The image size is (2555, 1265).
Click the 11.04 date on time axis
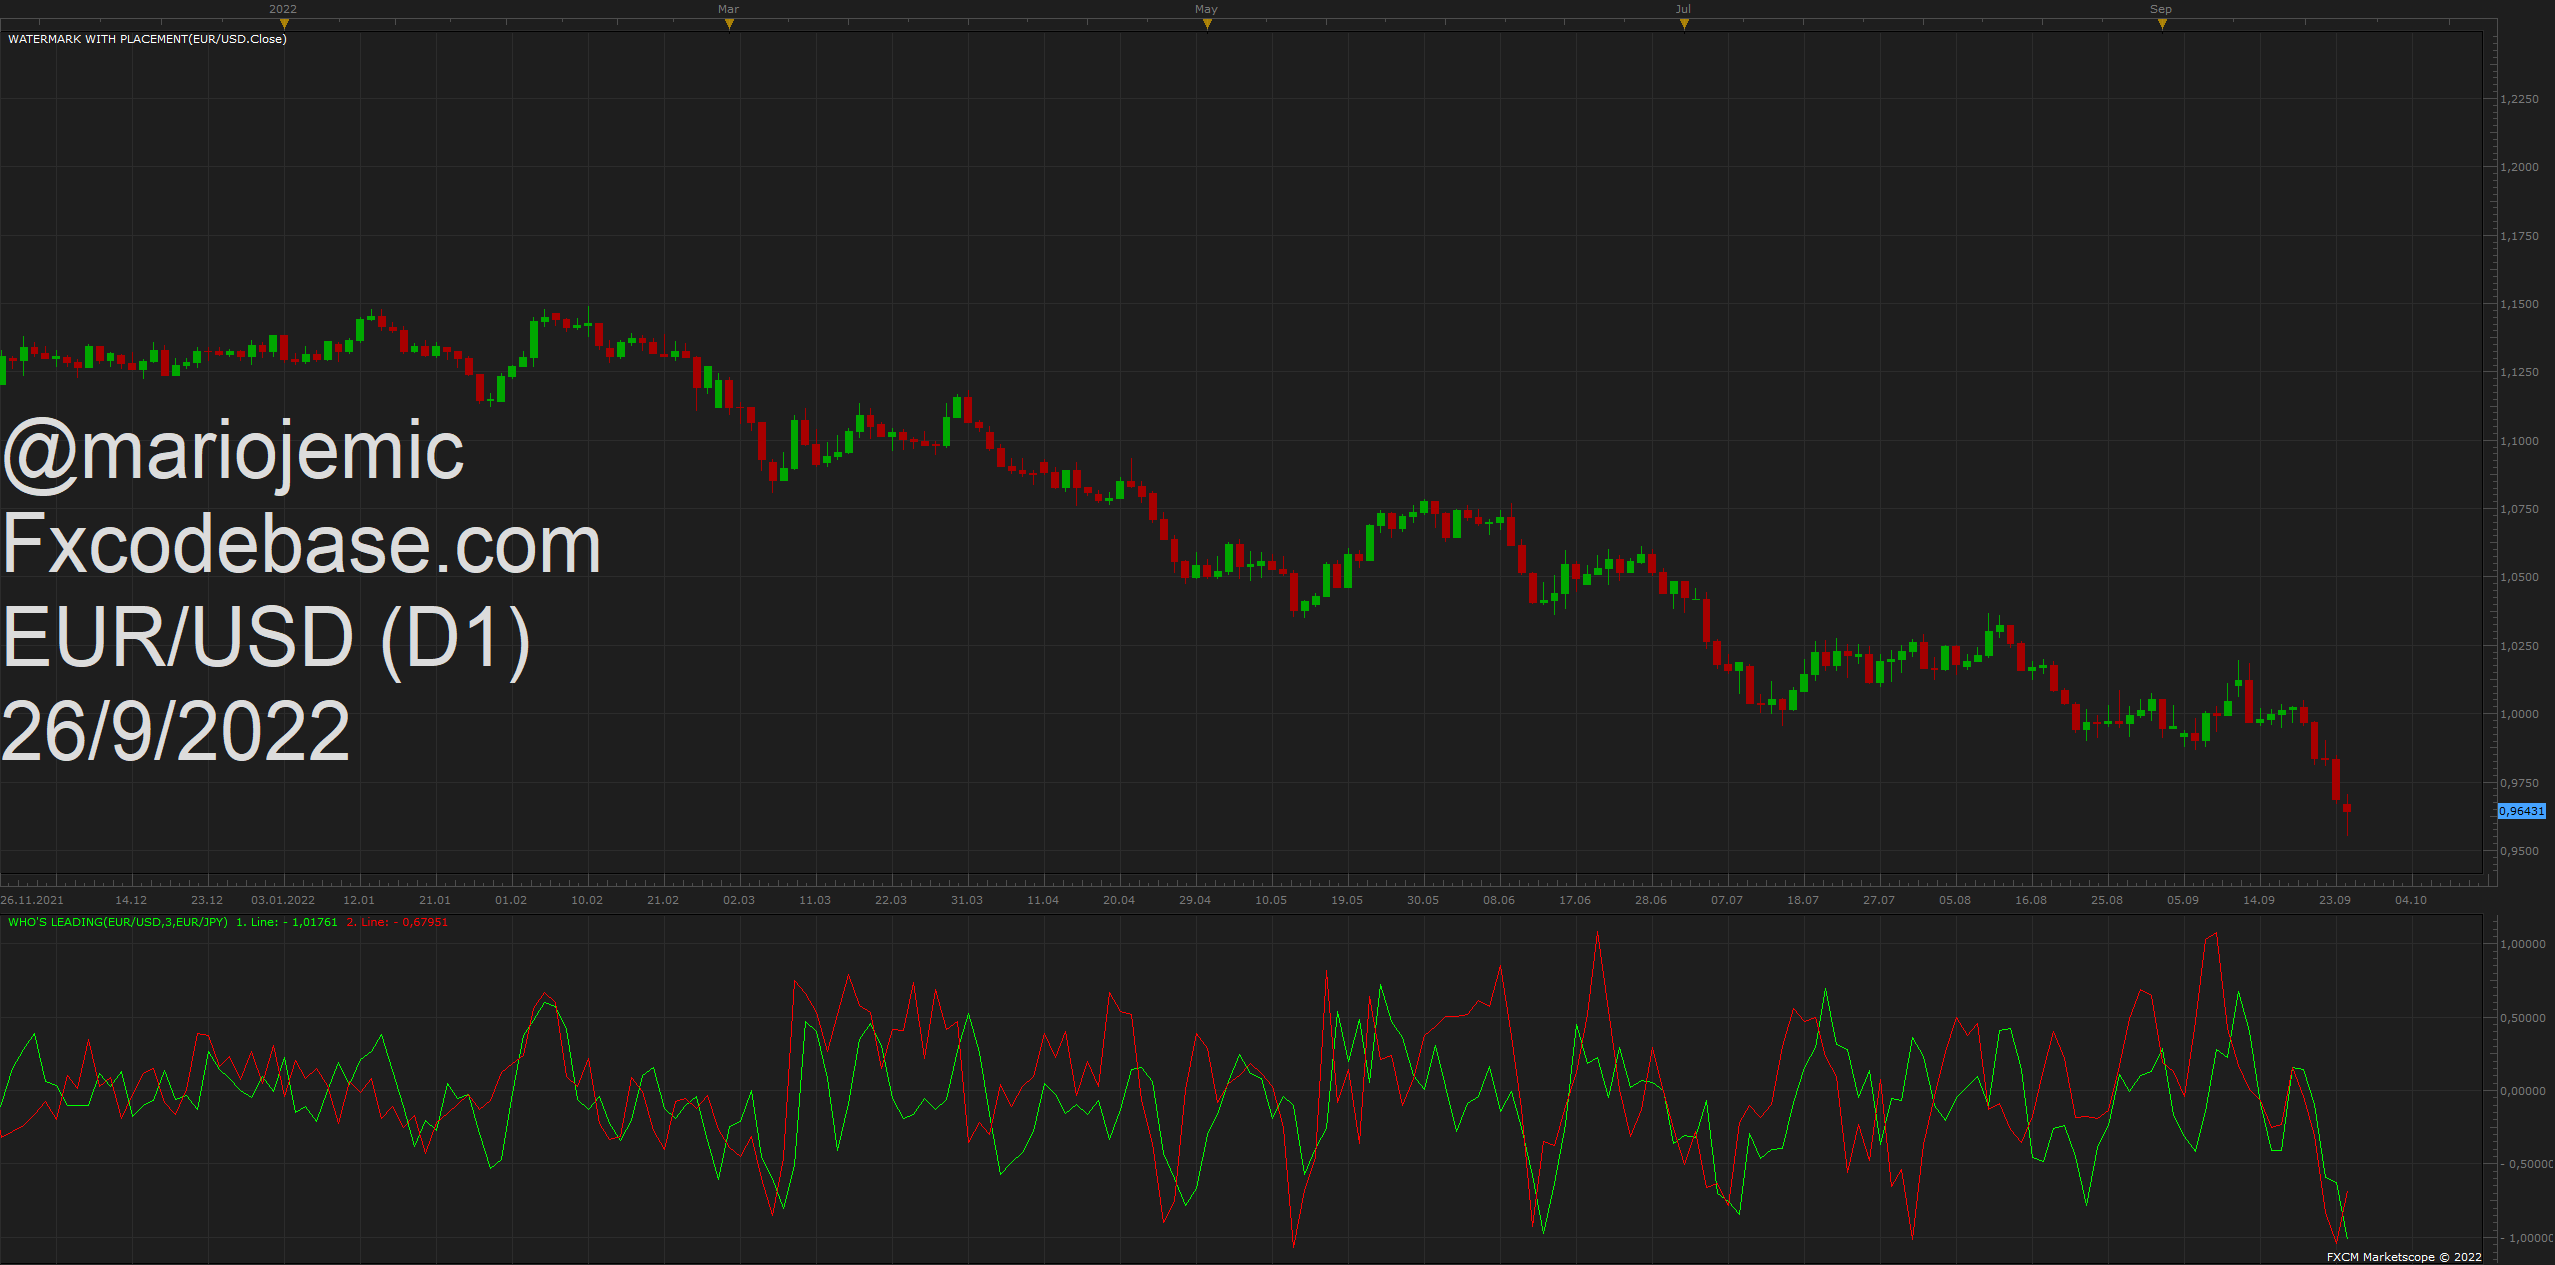point(1043,900)
